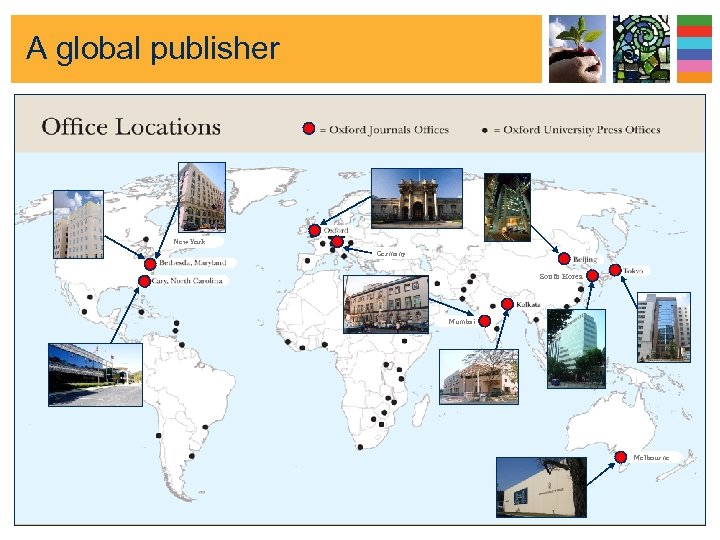Select the red Melbourne office marker
The height and width of the screenshot is (540, 720).
pyautogui.click(x=620, y=457)
